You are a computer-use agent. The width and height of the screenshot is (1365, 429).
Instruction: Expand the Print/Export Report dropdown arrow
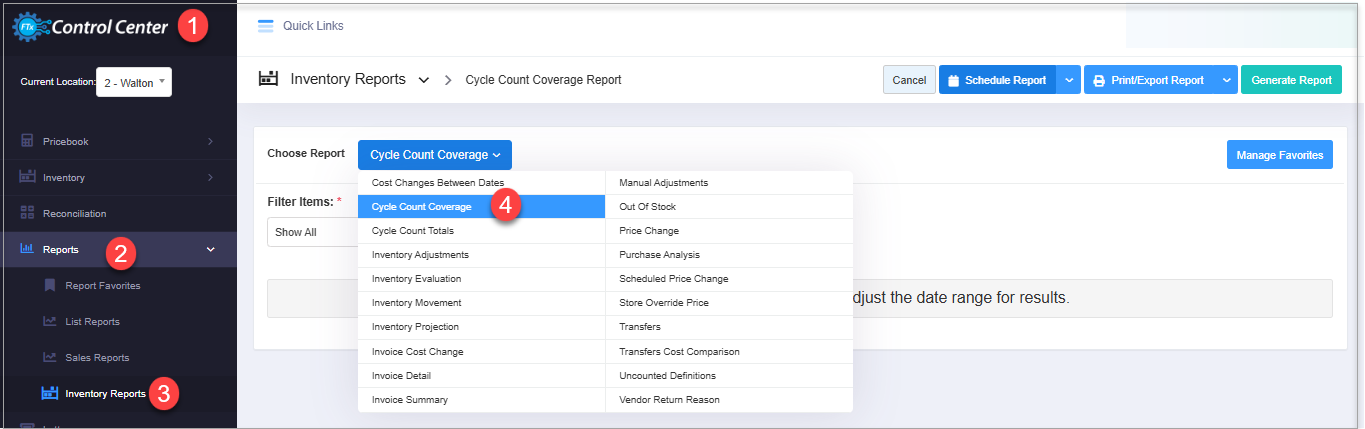[x=1226, y=80]
